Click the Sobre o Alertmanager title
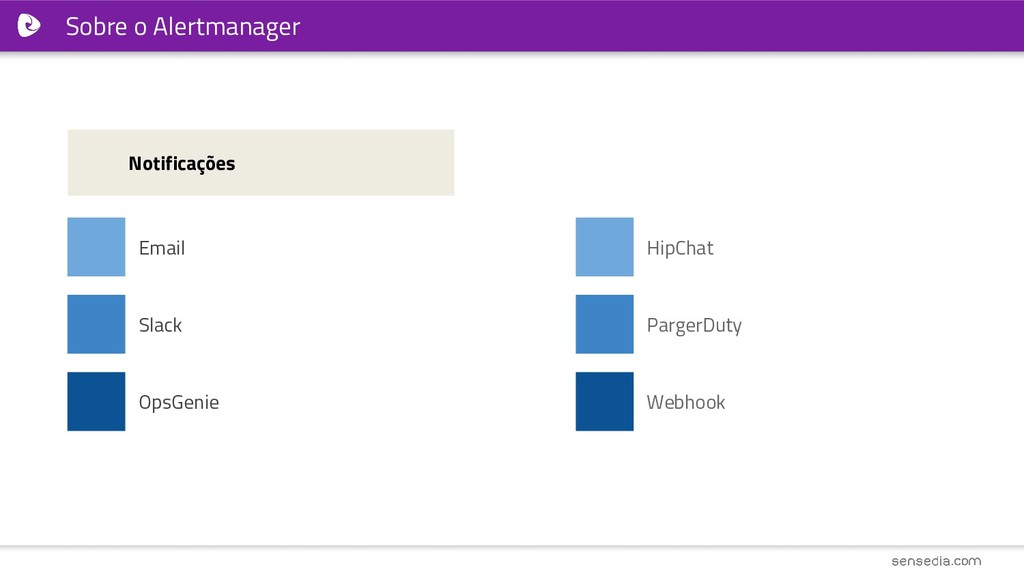The height and width of the screenshot is (576, 1024). click(183, 27)
